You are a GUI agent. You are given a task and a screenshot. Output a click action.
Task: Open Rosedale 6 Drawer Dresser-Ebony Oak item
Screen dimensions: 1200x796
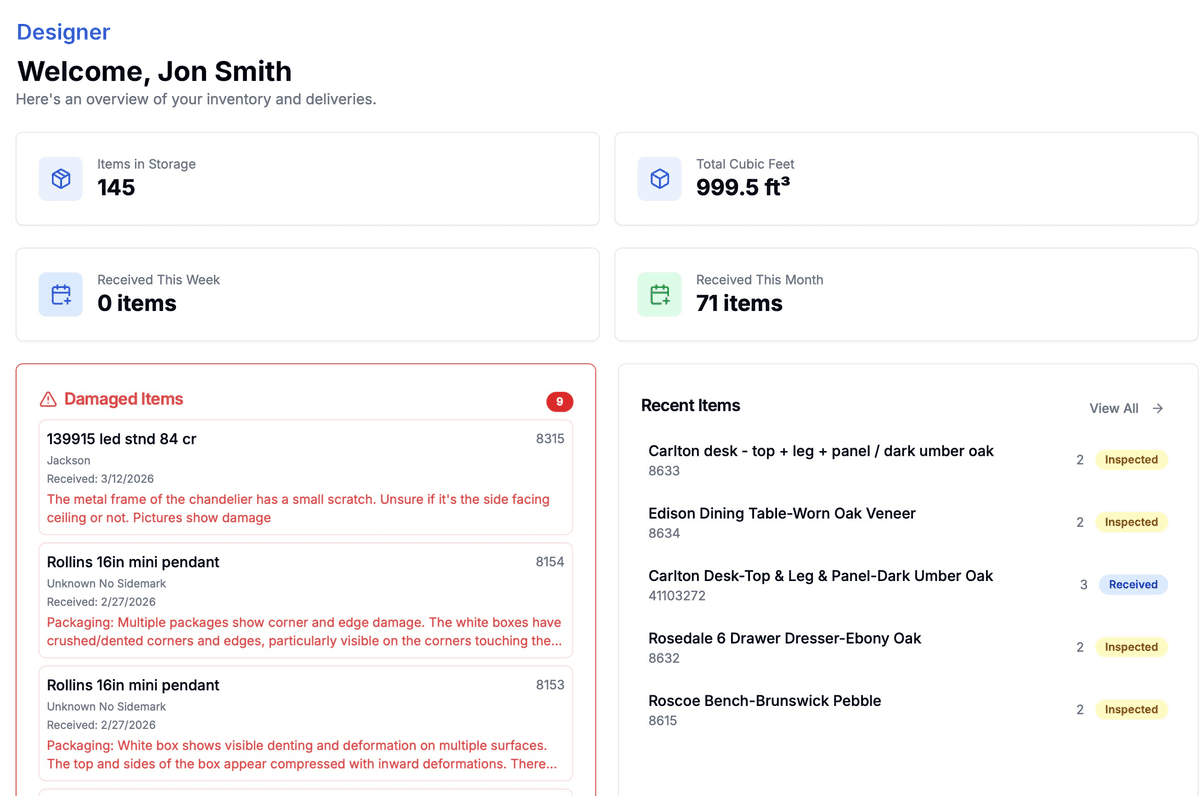pyautogui.click(x=908, y=647)
